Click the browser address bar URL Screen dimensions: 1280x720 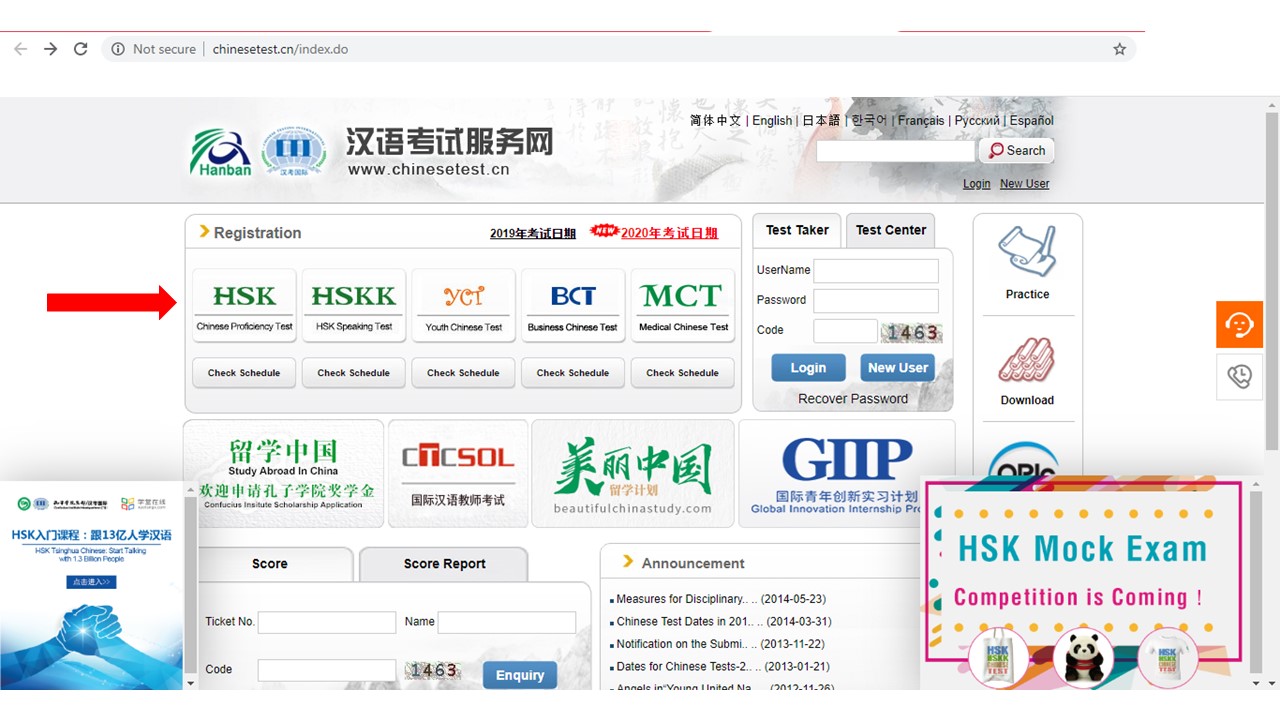coord(280,49)
